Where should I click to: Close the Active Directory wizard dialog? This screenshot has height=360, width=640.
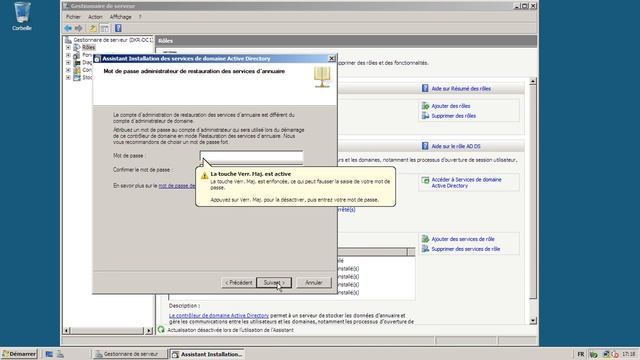point(332,59)
